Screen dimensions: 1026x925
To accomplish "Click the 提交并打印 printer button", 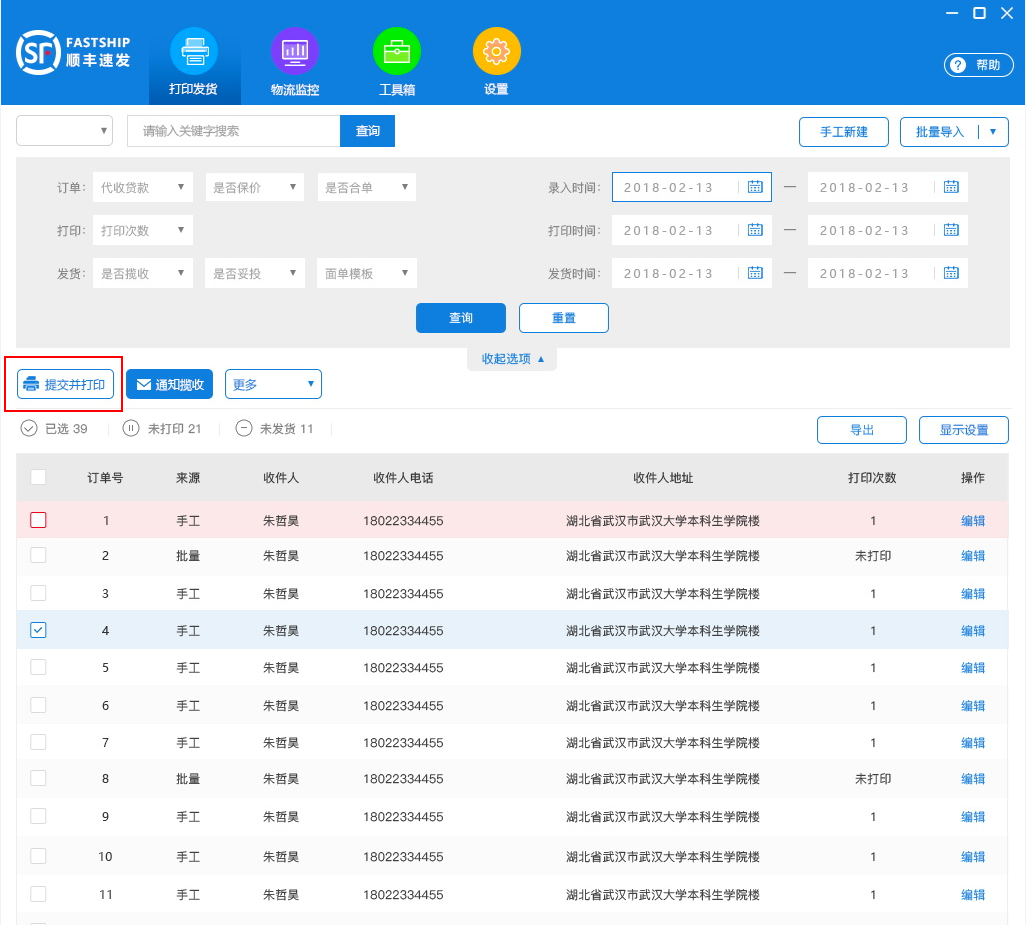I will 65,385.
